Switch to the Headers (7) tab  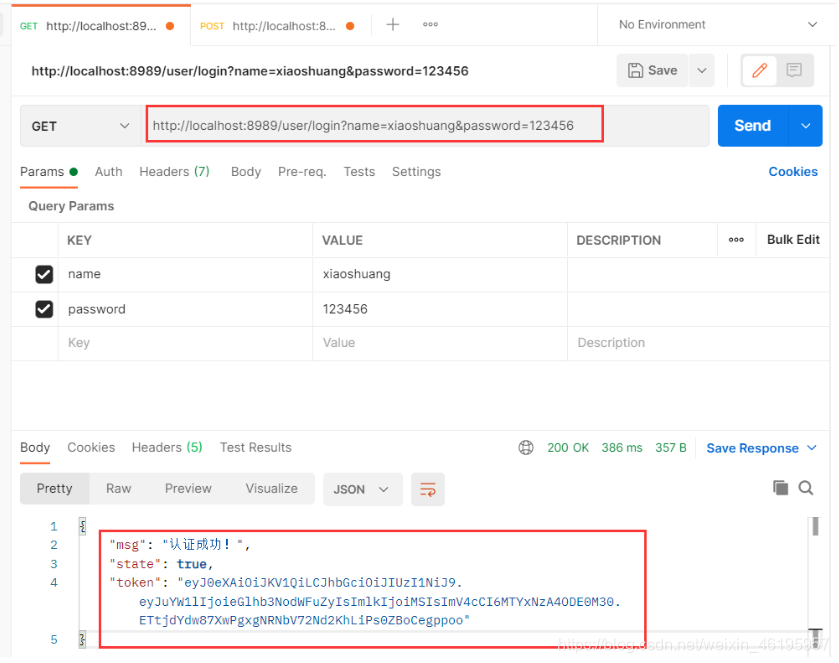pos(174,172)
